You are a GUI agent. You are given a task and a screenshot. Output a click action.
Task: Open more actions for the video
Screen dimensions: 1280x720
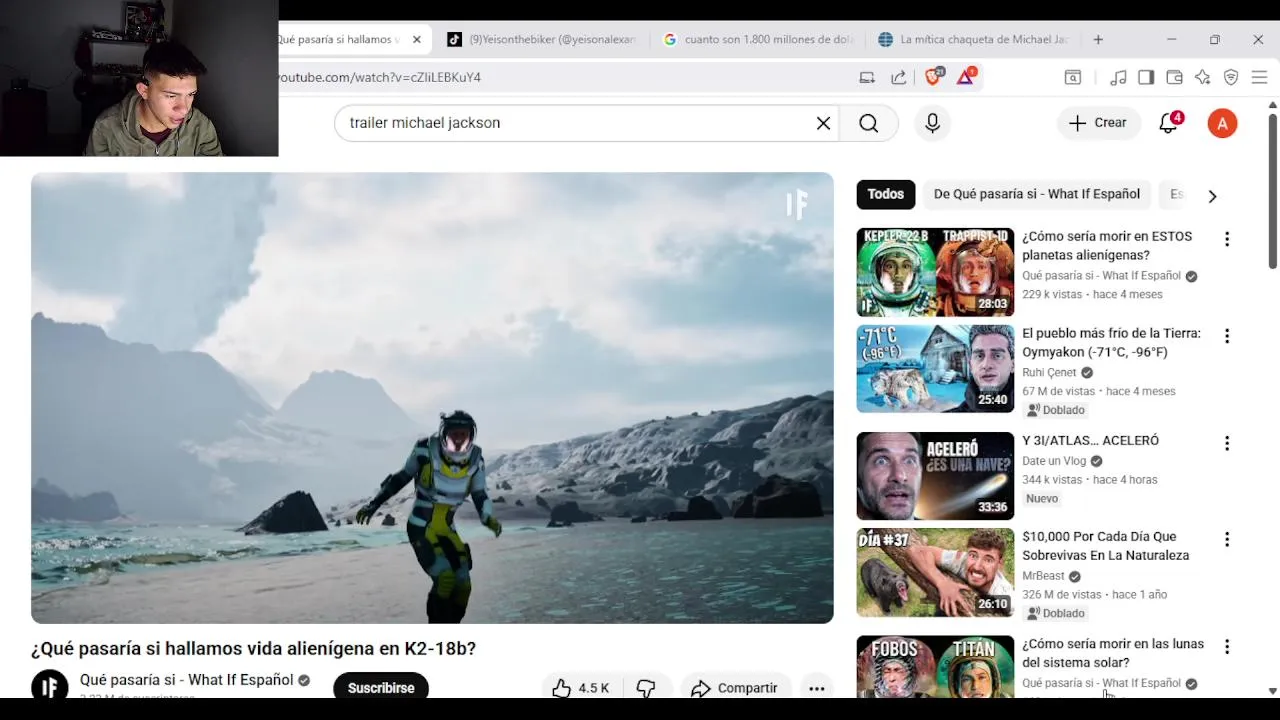point(816,688)
